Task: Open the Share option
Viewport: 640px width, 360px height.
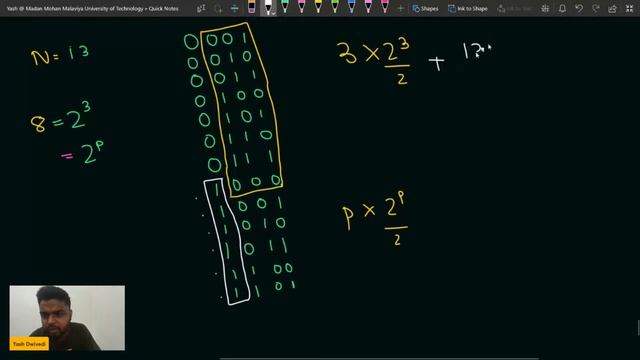Action: click(x=612, y=9)
